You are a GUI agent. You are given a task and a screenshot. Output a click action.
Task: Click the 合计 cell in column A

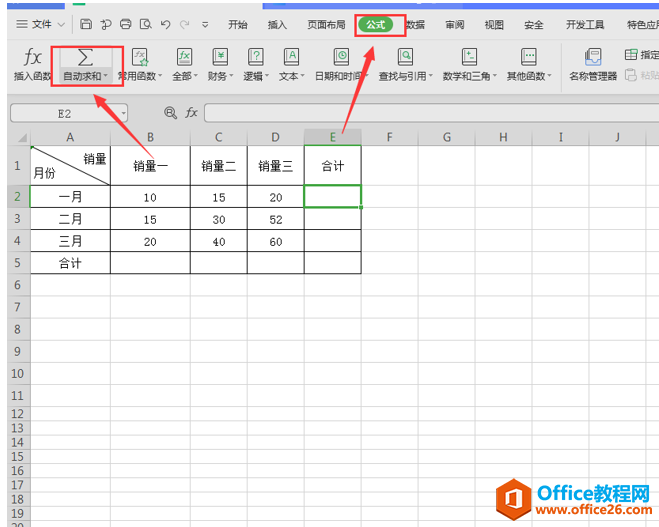coord(70,263)
